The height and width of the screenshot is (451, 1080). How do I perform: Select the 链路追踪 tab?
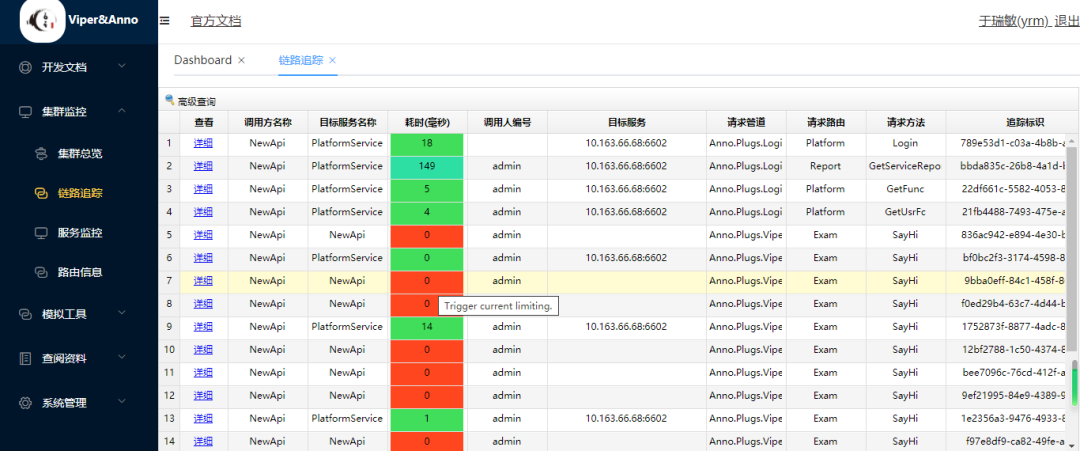301,60
